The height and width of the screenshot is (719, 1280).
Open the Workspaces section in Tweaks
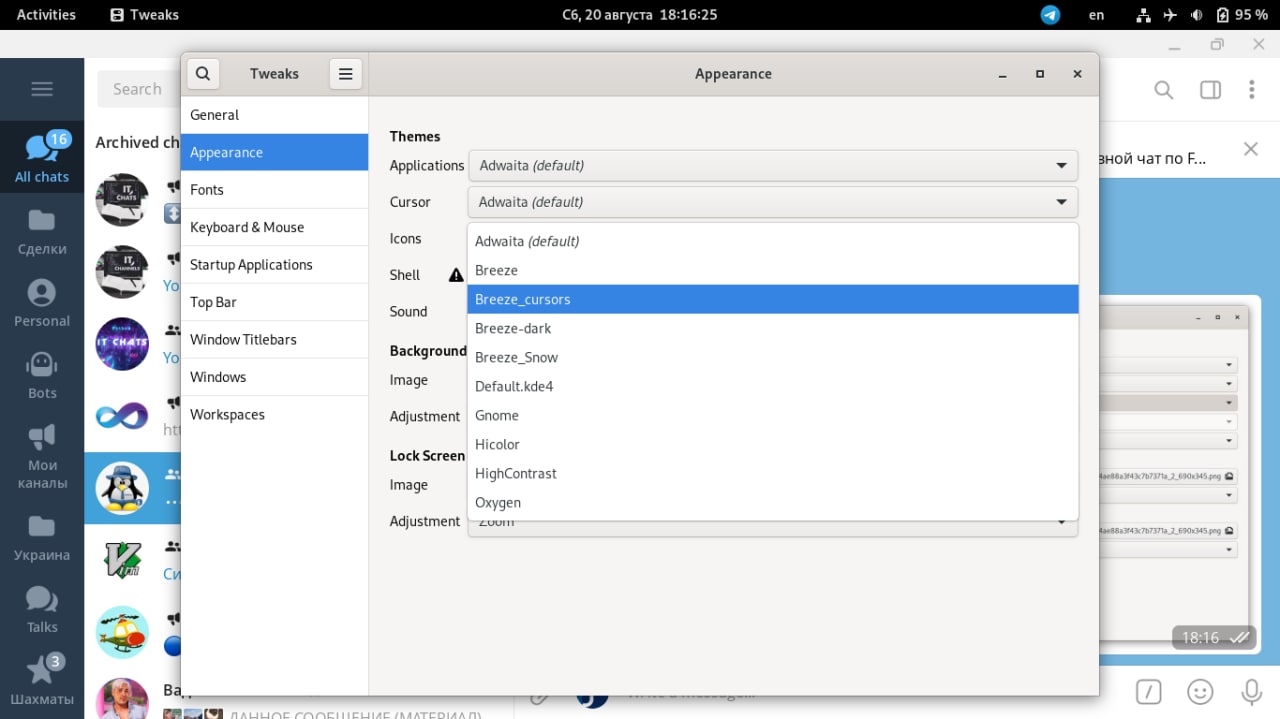(274, 415)
